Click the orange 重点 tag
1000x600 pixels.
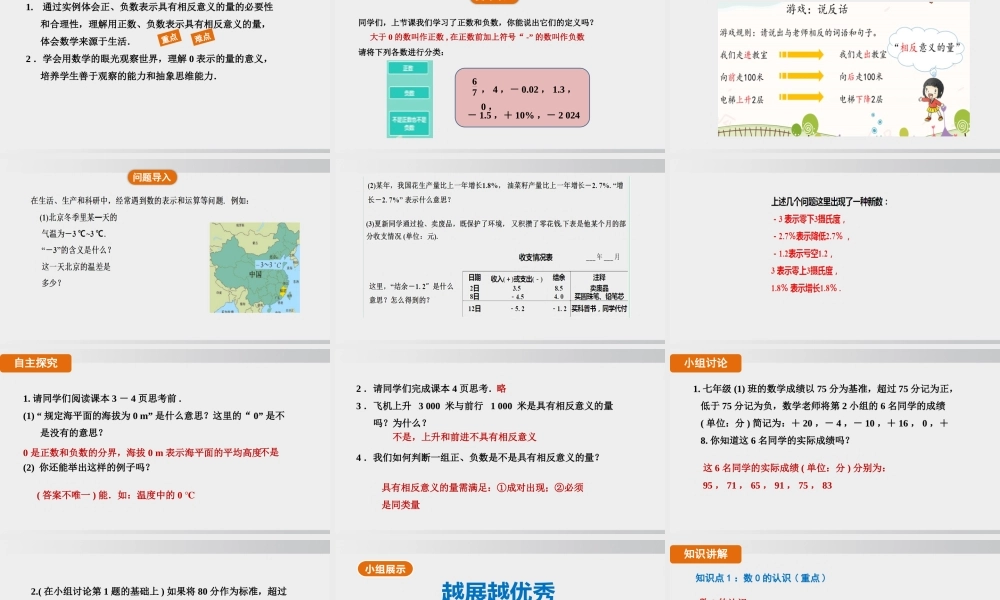(170, 38)
